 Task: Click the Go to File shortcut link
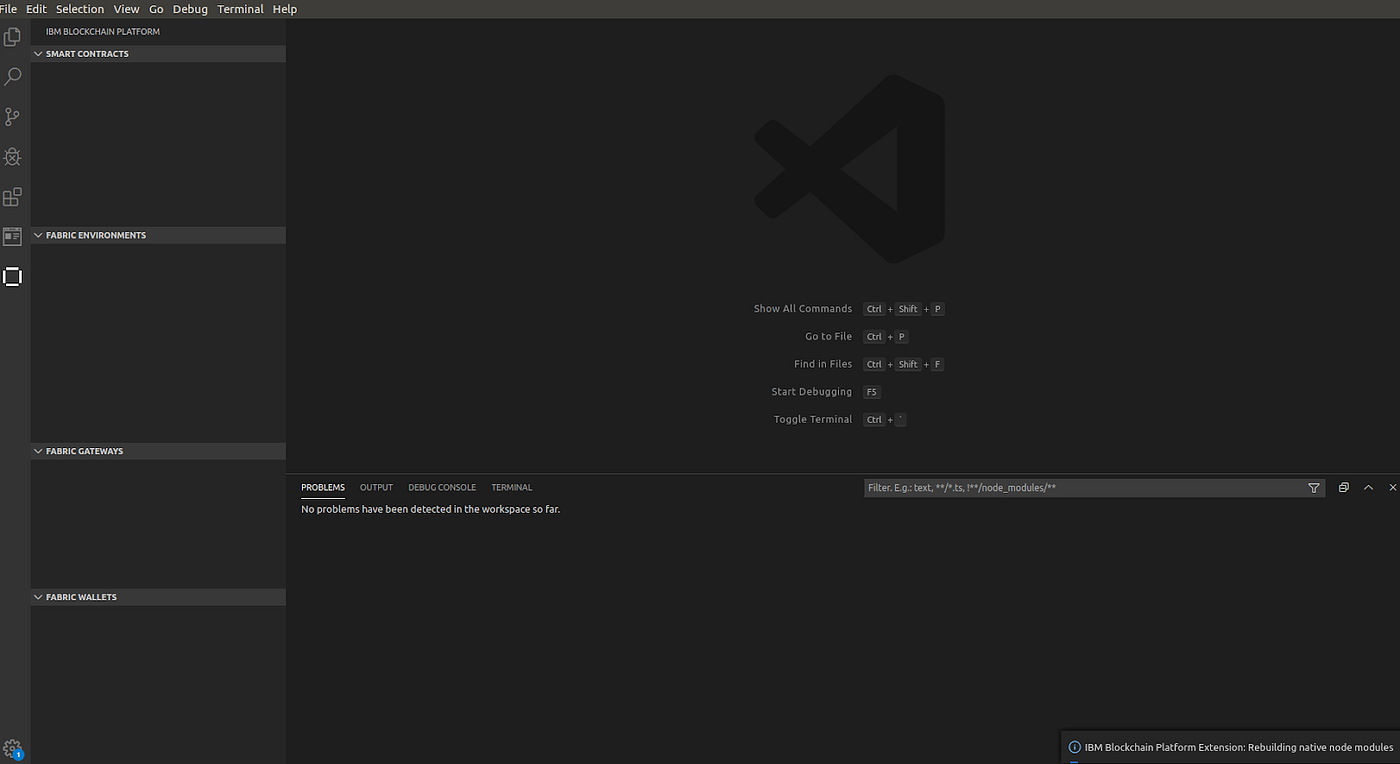pyautogui.click(x=828, y=336)
